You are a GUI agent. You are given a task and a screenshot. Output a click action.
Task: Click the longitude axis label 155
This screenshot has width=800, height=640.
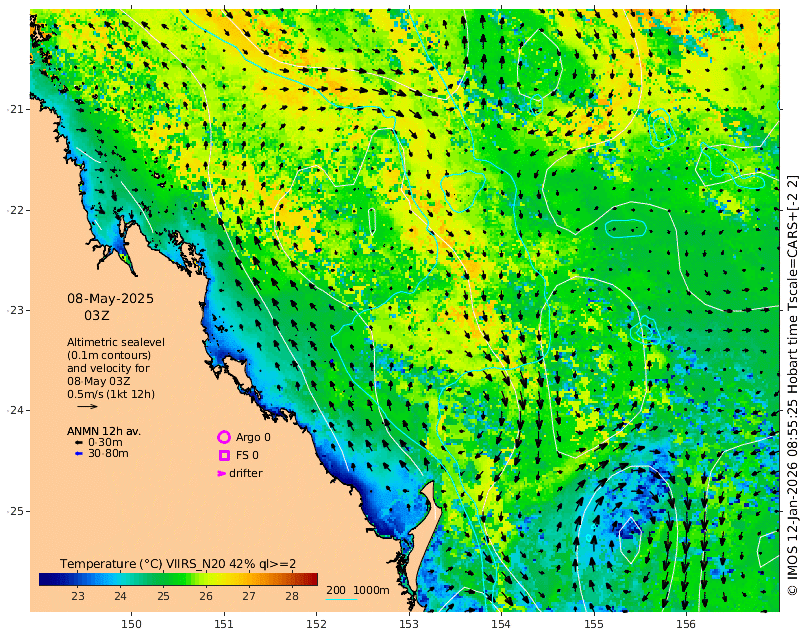594,624
